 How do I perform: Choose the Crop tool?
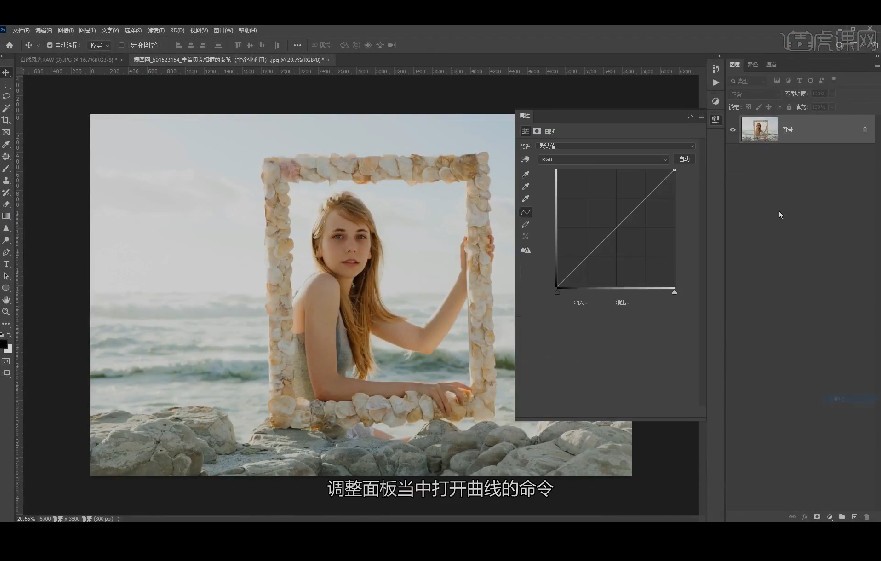coord(6,120)
